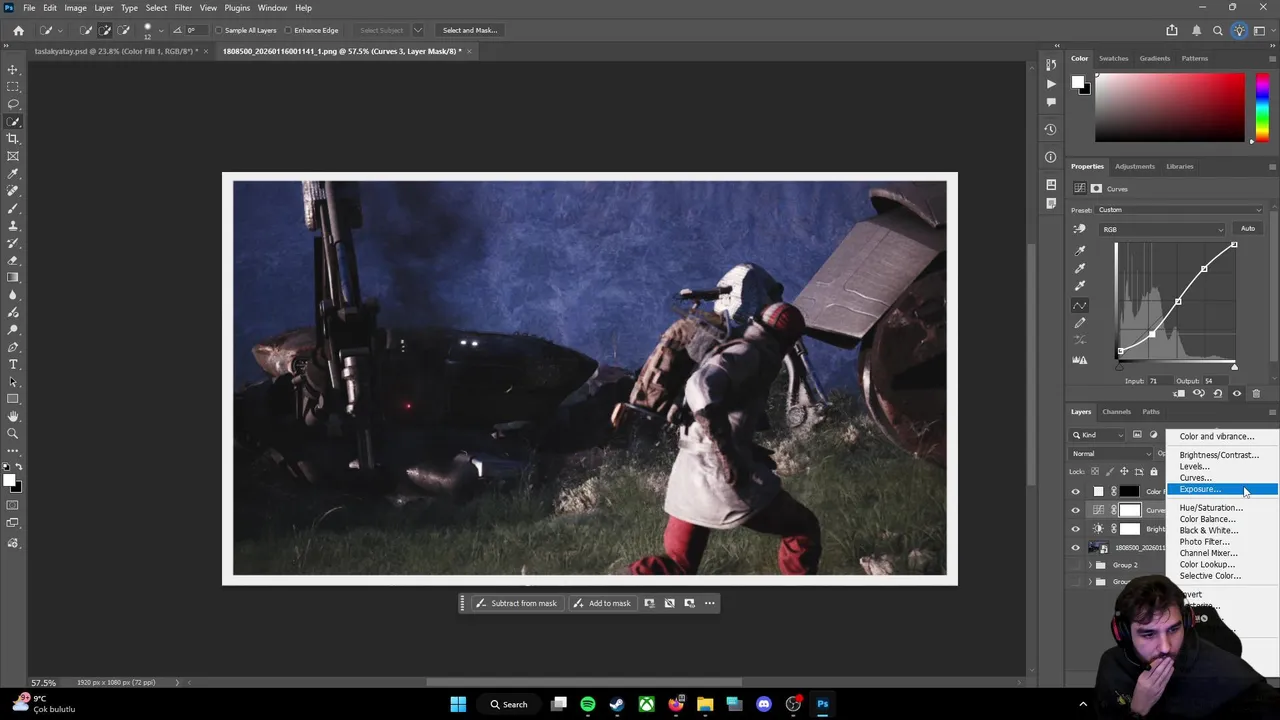Click the color picker field gradient

[1170, 108]
